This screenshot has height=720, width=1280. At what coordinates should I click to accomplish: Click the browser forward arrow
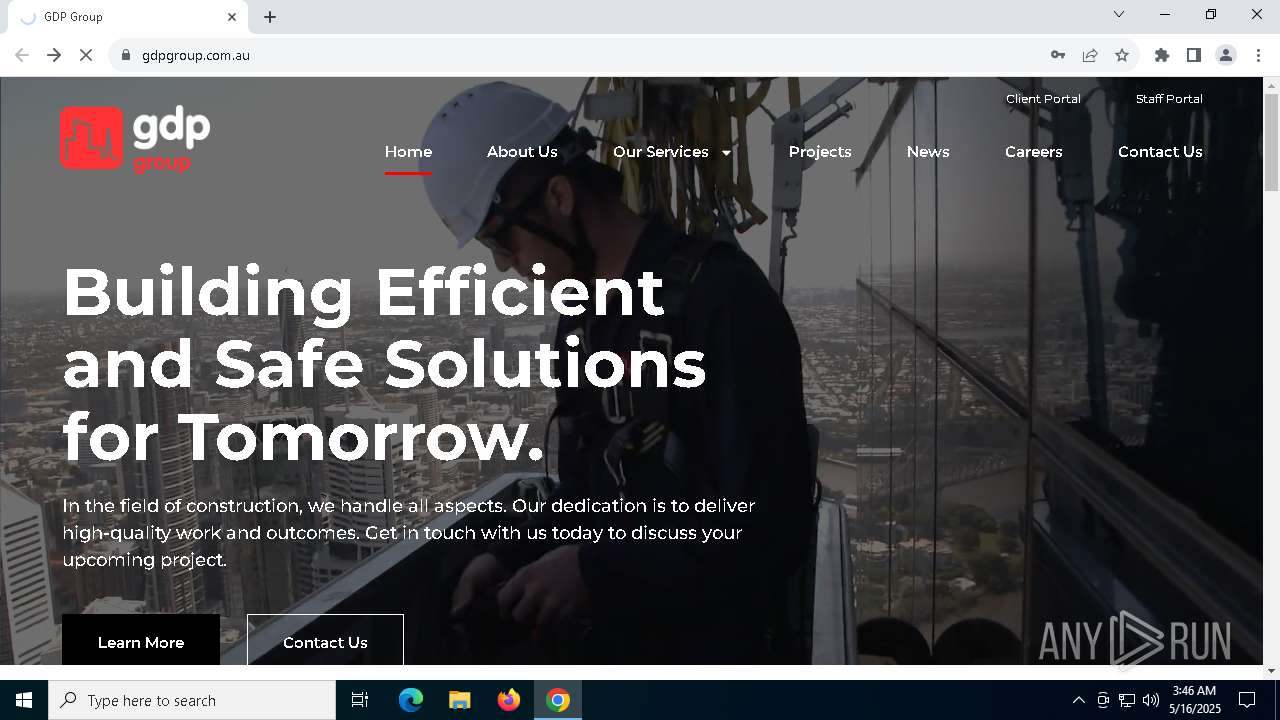coord(54,55)
